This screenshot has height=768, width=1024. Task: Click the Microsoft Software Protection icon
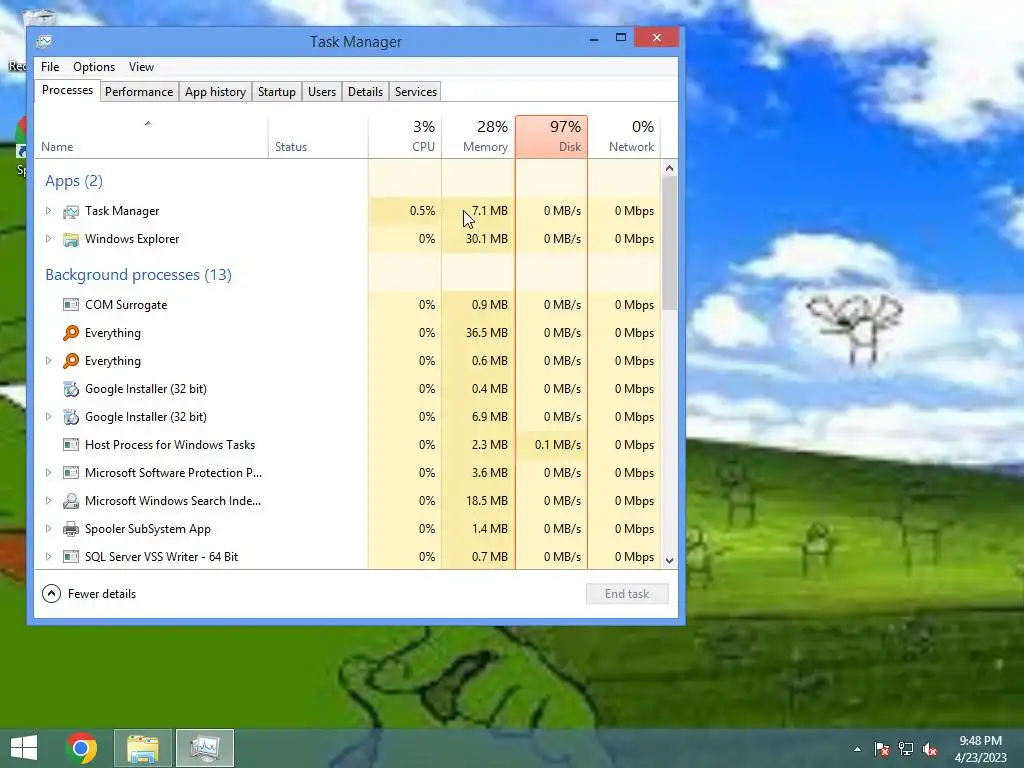tap(71, 473)
